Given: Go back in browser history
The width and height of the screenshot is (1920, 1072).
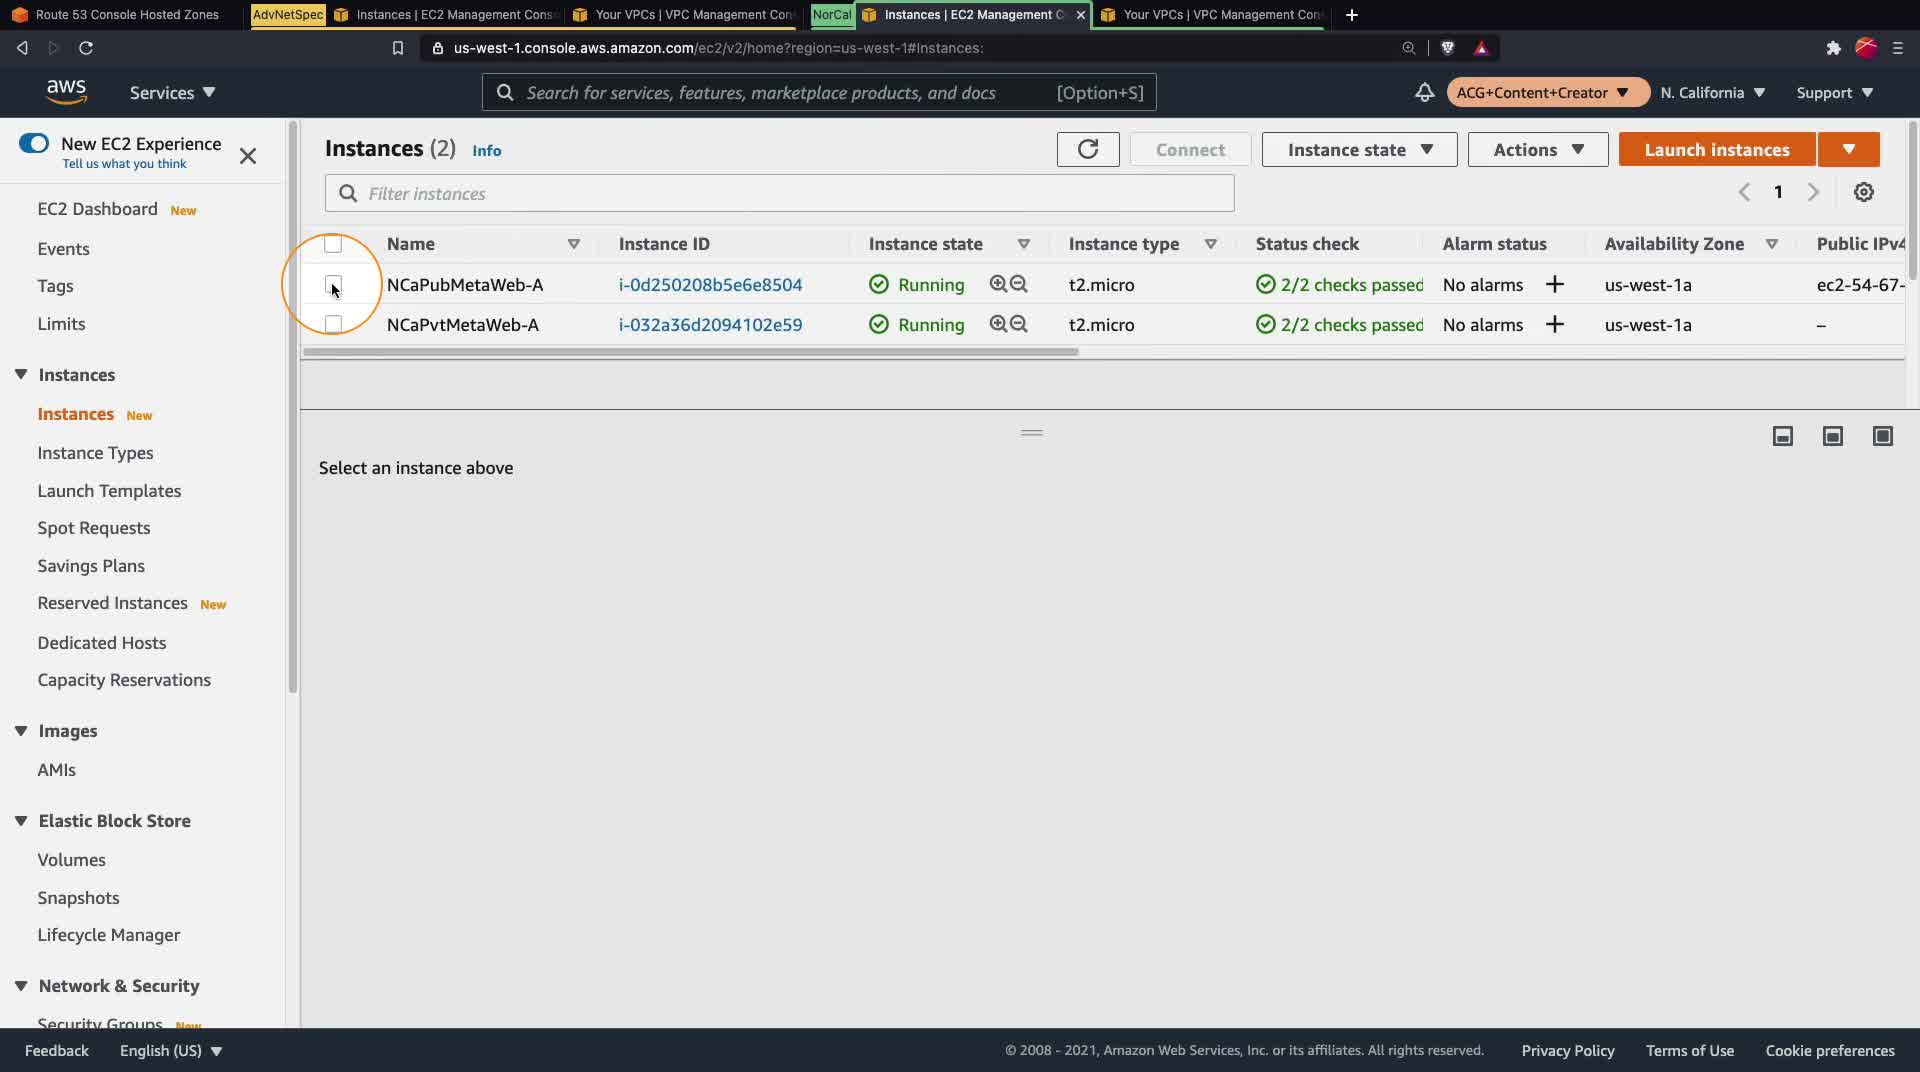Looking at the screenshot, I should pyautogui.click(x=22, y=48).
